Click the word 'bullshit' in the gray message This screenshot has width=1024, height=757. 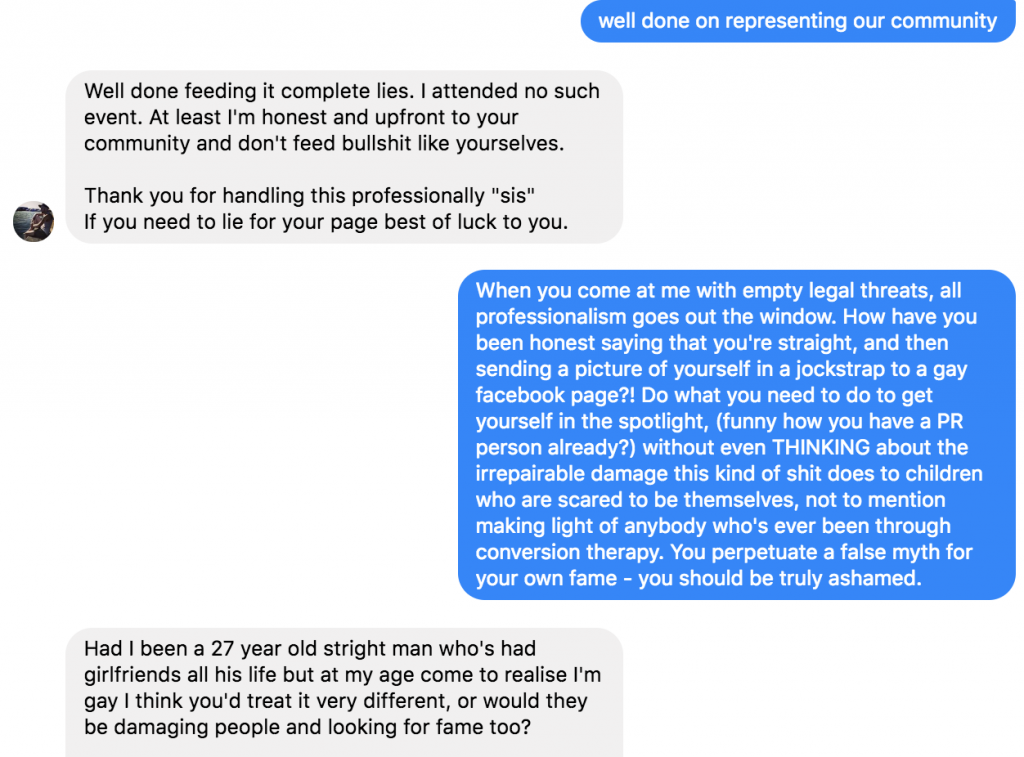(372, 143)
